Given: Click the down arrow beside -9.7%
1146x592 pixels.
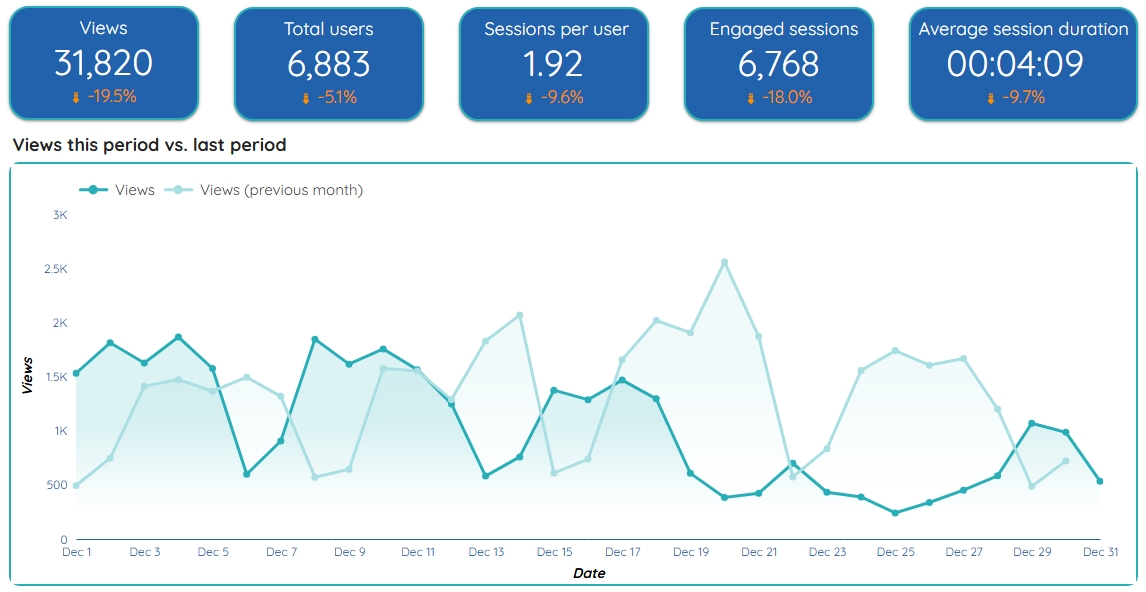Looking at the screenshot, I should point(991,98).
